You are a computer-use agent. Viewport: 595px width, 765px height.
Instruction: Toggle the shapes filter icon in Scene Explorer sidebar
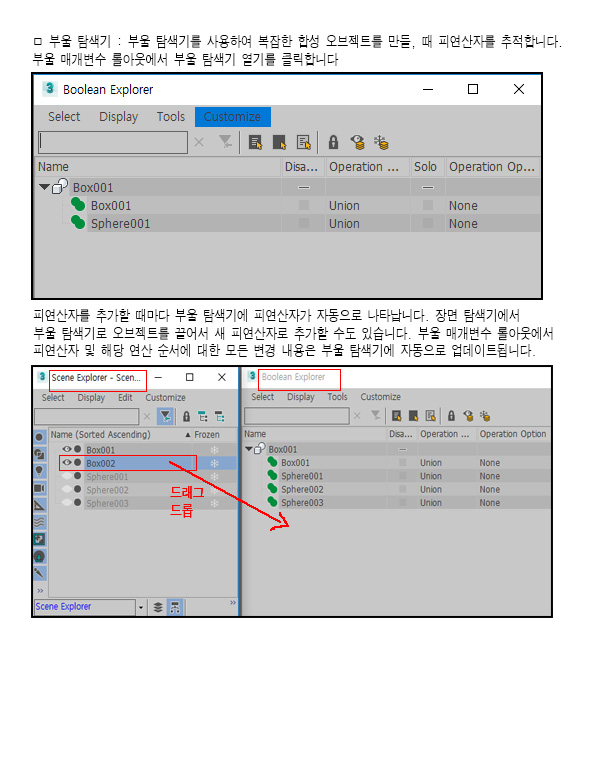coord(40,454)
